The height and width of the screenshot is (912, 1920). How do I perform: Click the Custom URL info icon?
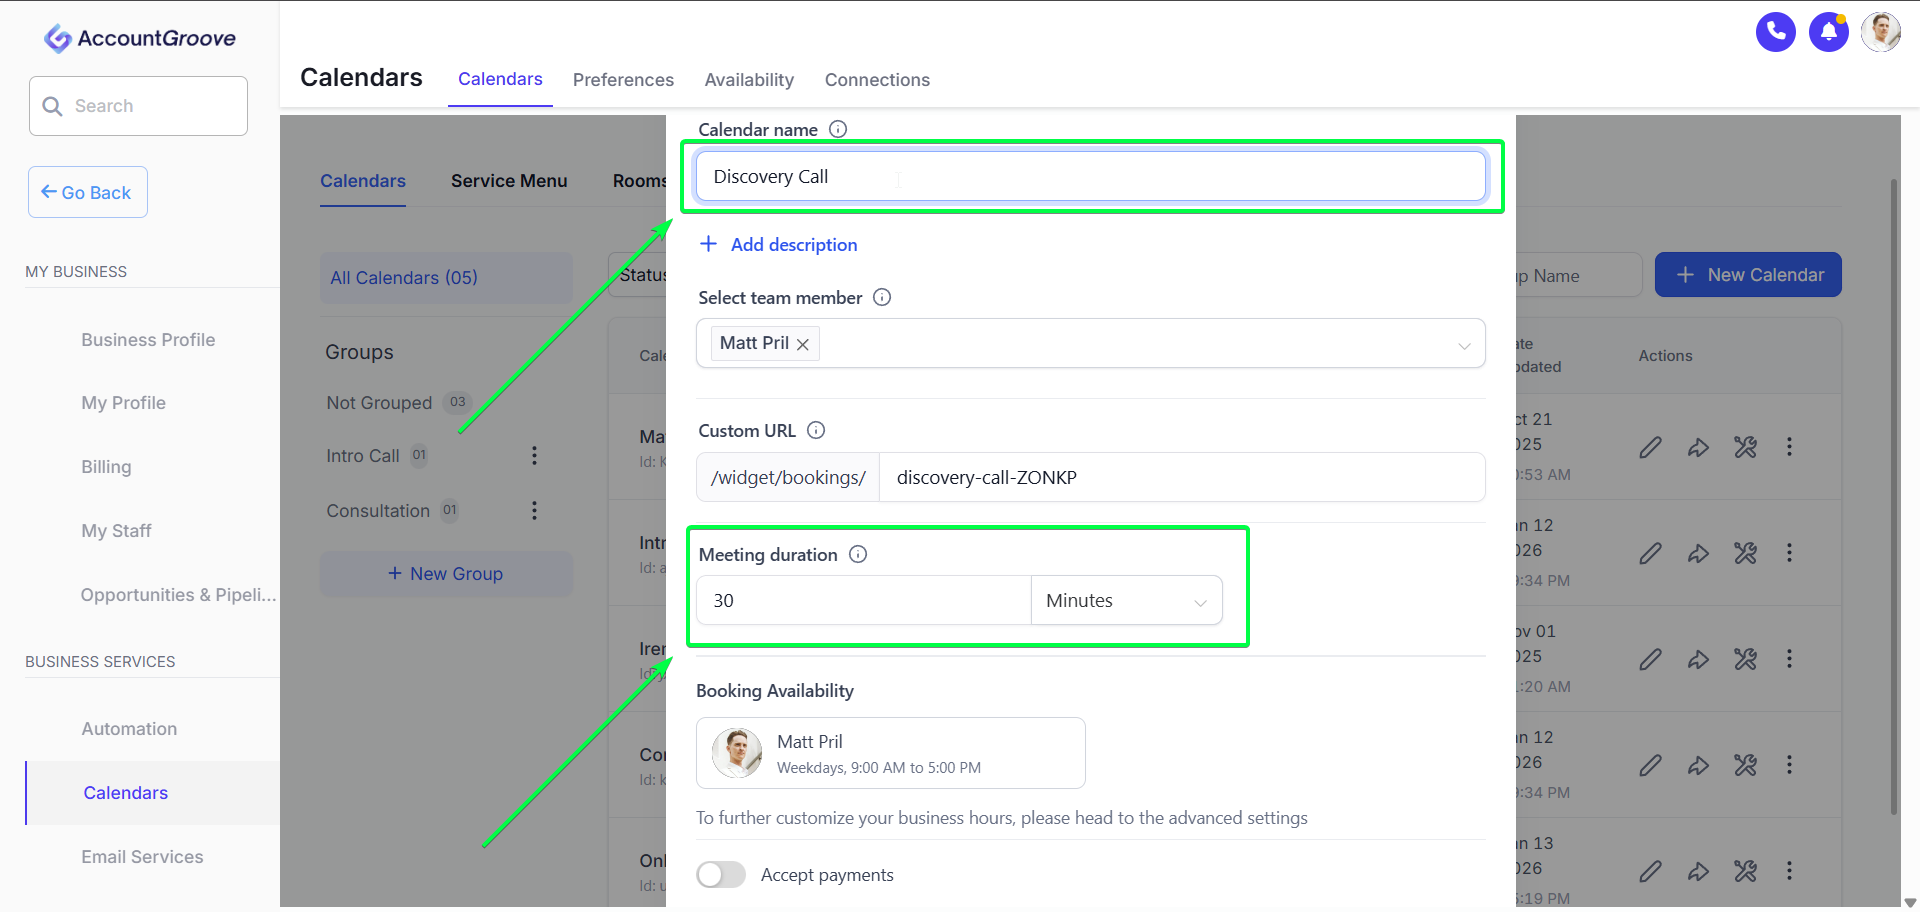(816, 430)
